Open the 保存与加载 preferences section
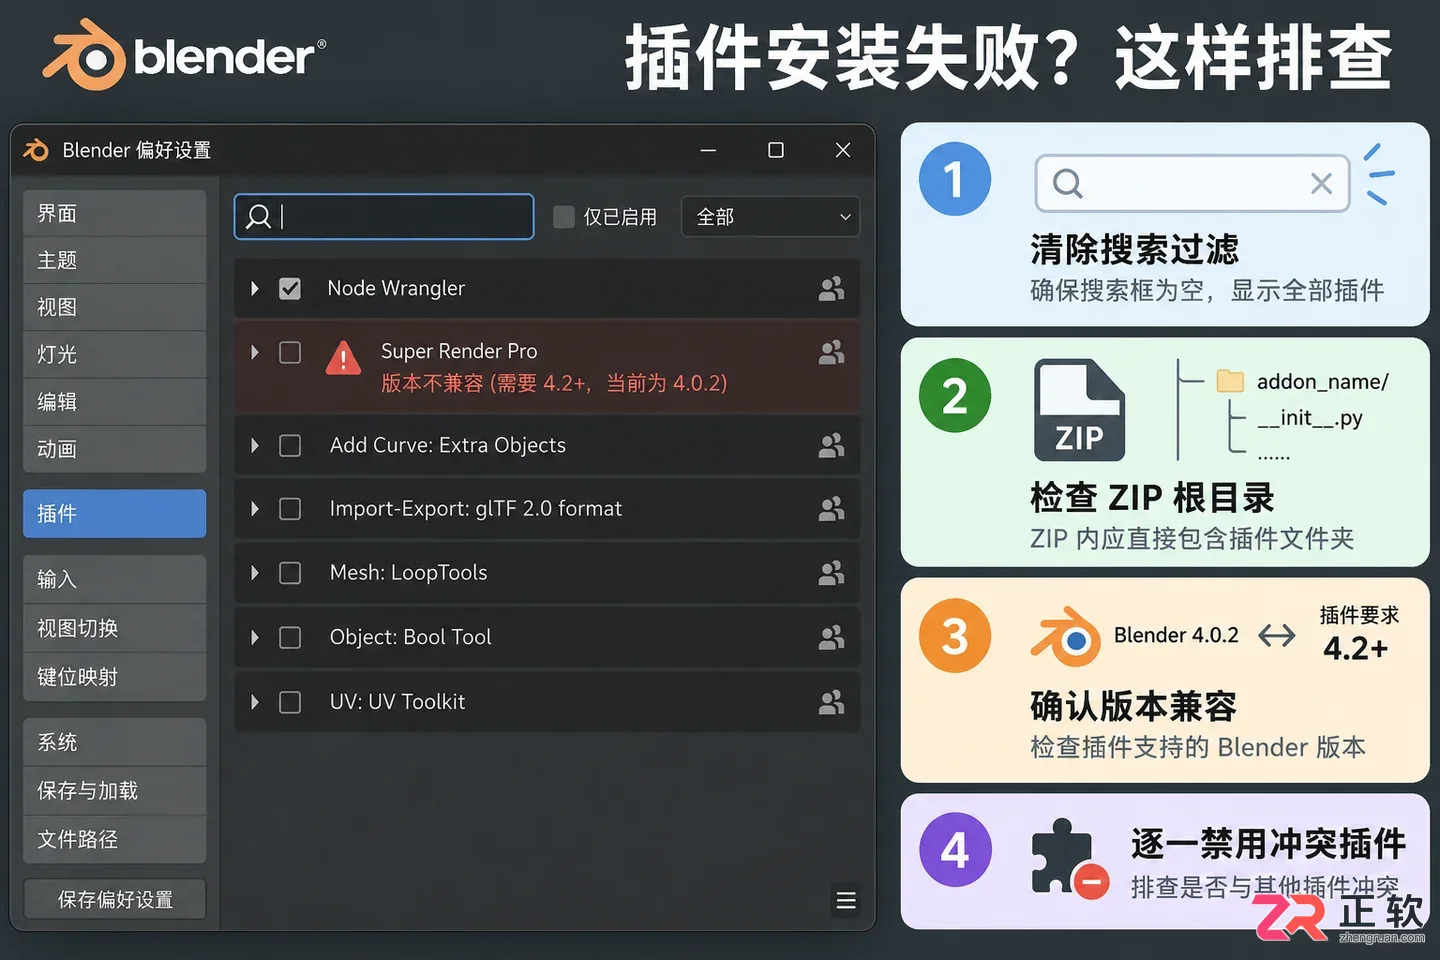Viewport: 1440px width, 960px height. [115, 790]
